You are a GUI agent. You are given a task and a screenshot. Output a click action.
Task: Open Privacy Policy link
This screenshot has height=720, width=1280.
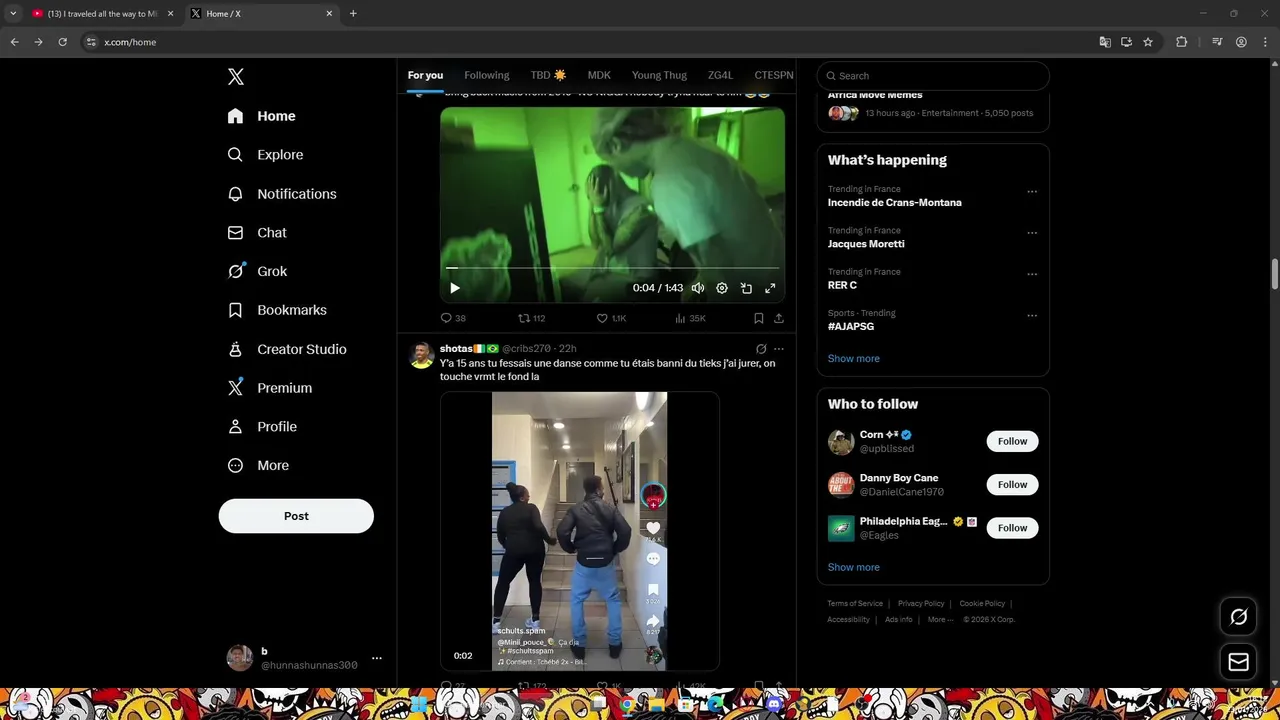click(x=921, y=604)
